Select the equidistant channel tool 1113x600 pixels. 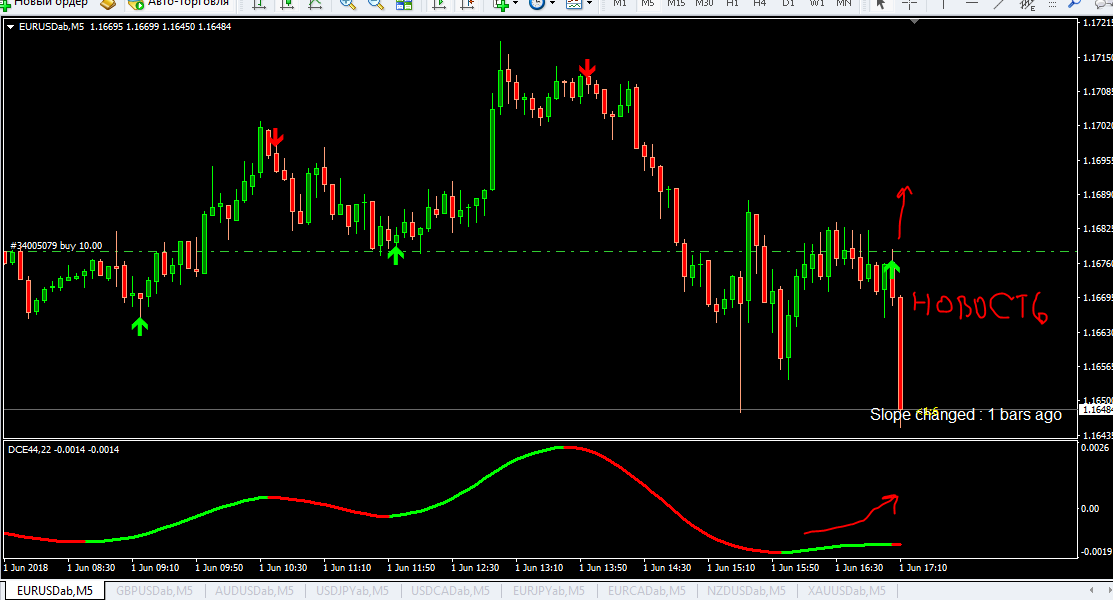1027,4
